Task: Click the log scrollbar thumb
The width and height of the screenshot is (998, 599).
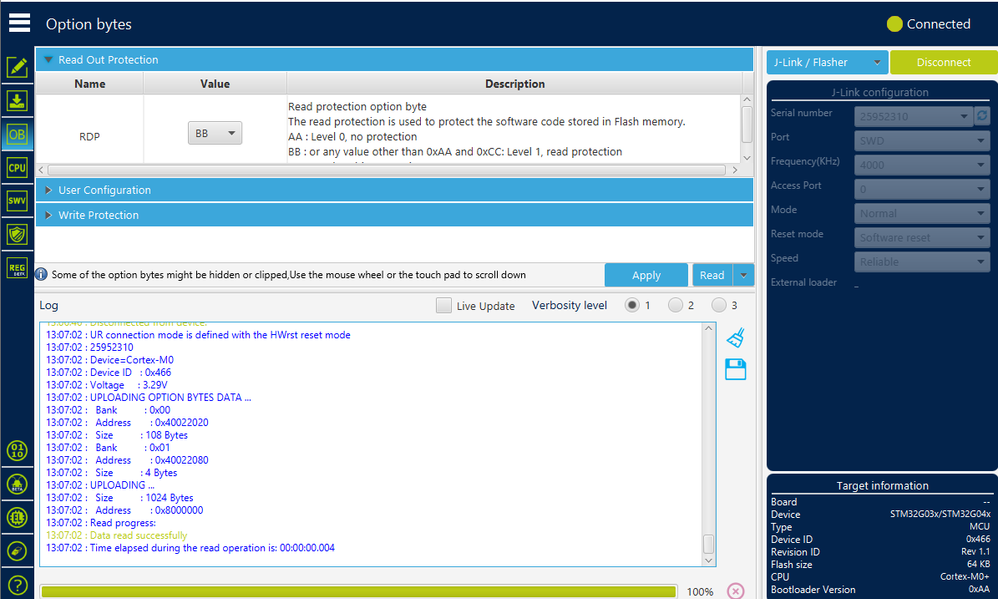Action: coord(708,544)
